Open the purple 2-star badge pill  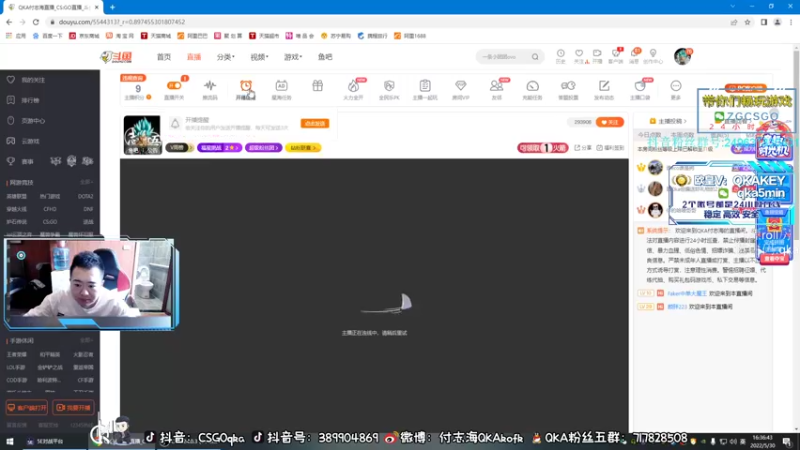(219, 148)
